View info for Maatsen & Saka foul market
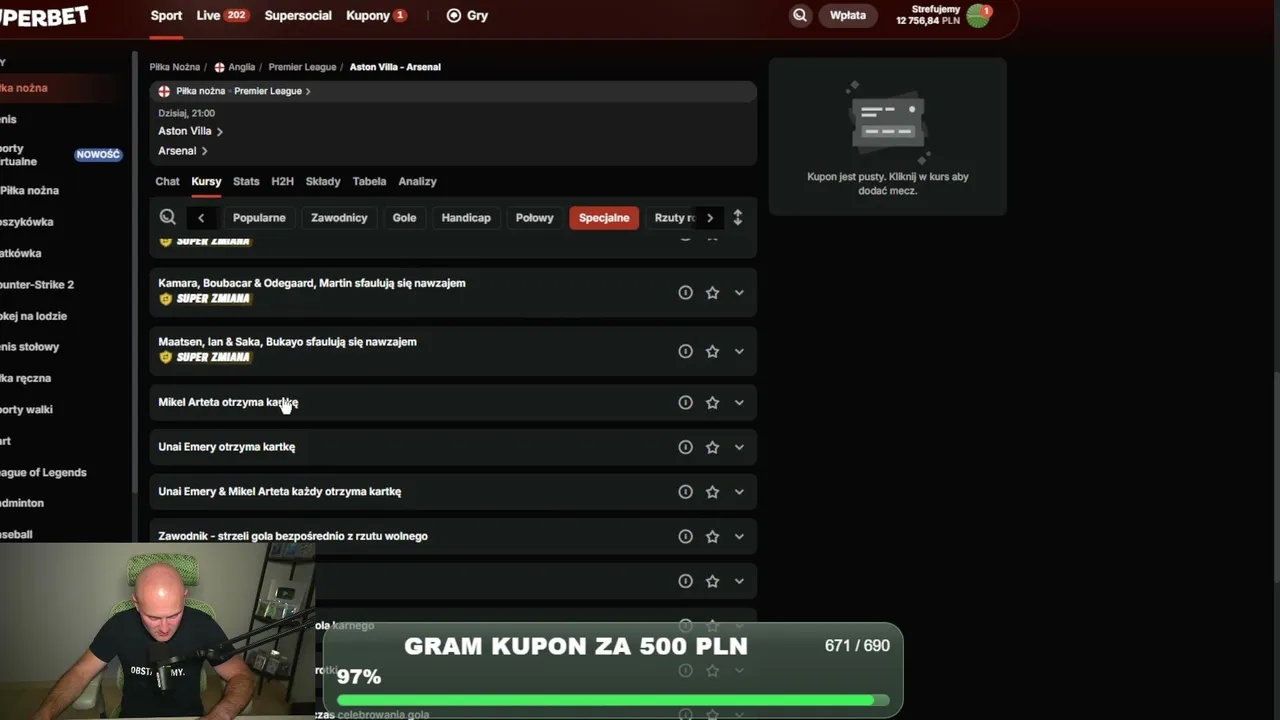Screen dimensions: 1280x720 [685, 351]
